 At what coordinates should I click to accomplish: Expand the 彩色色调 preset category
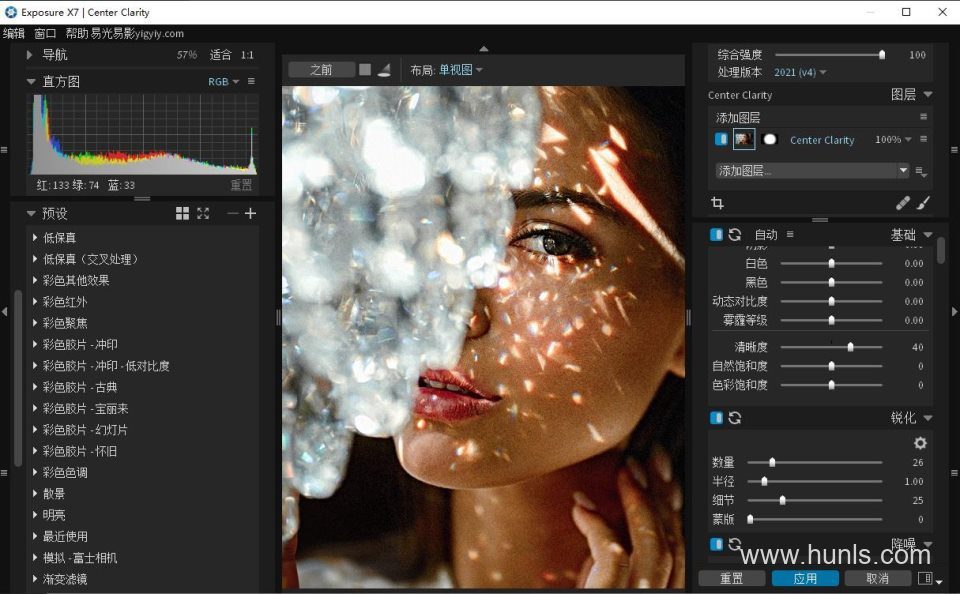(x=35, y=472)
